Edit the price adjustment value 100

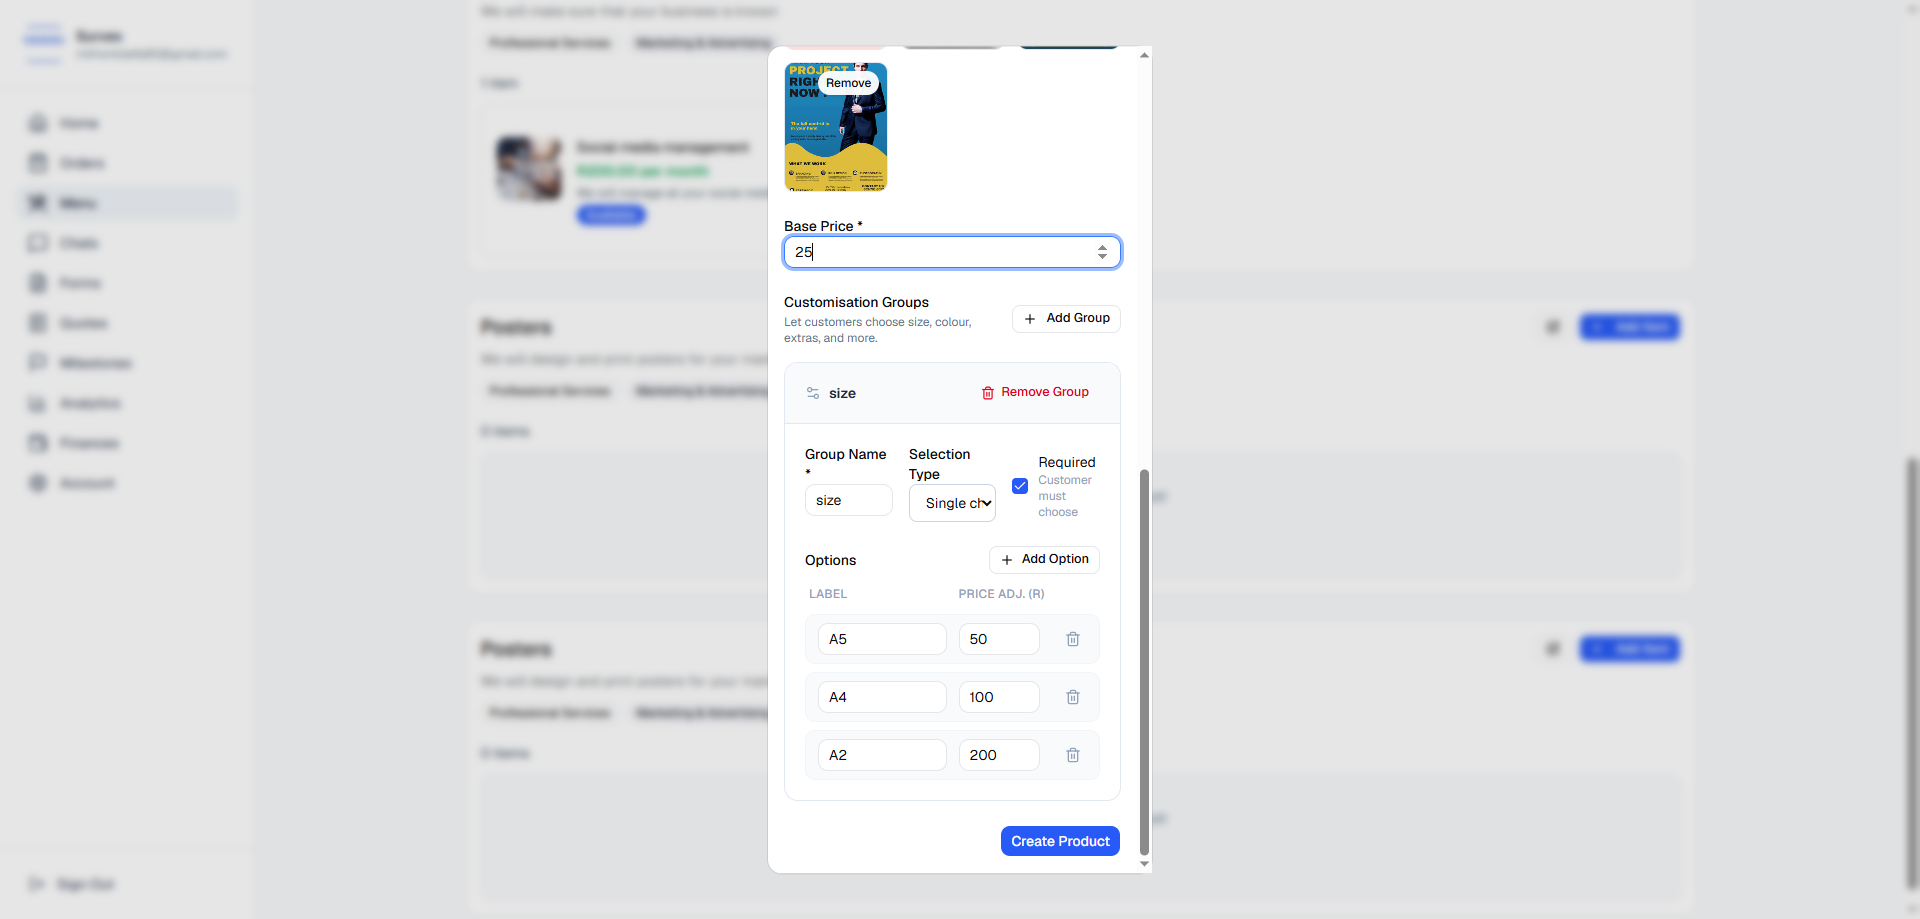(x=999, y=697)
